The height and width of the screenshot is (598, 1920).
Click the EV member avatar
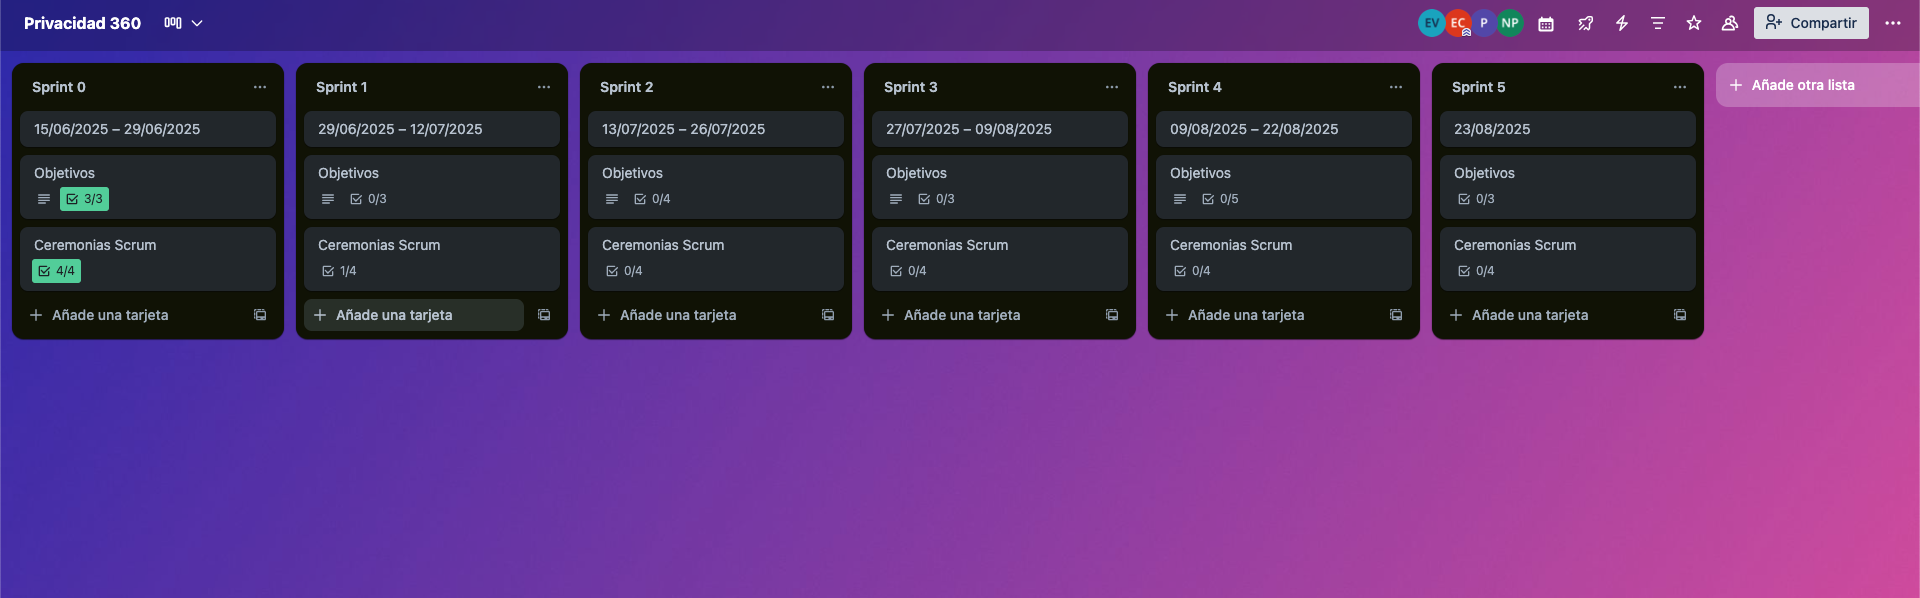pos(1431,23)
